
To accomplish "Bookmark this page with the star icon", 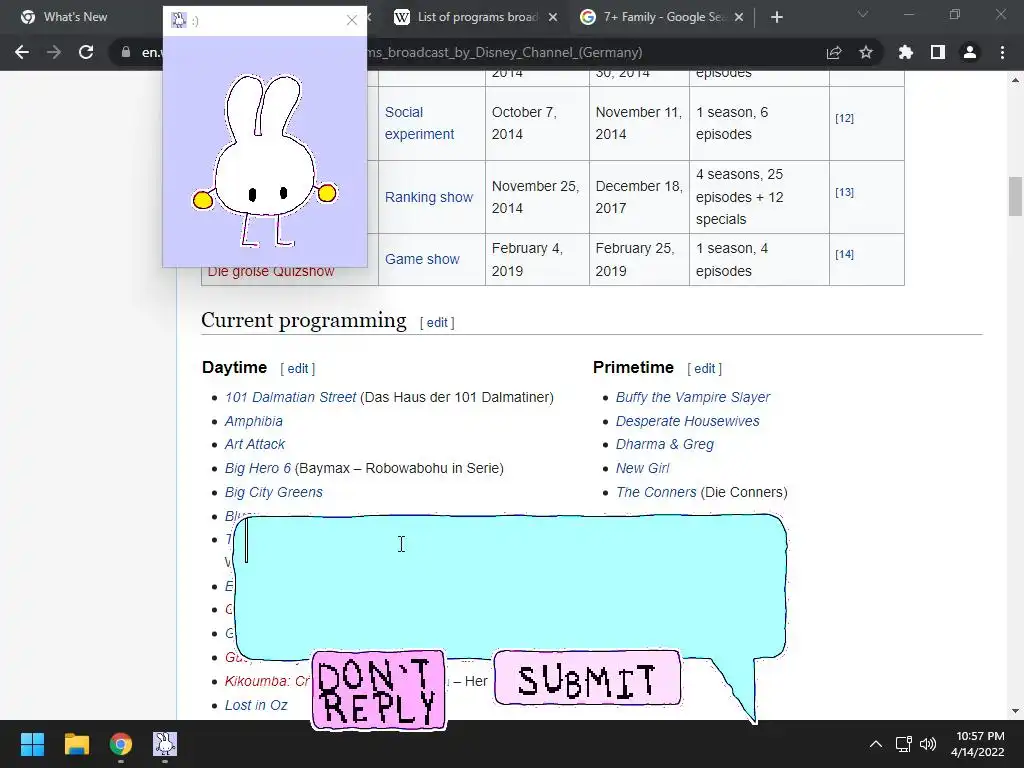I will pos(866,52).
